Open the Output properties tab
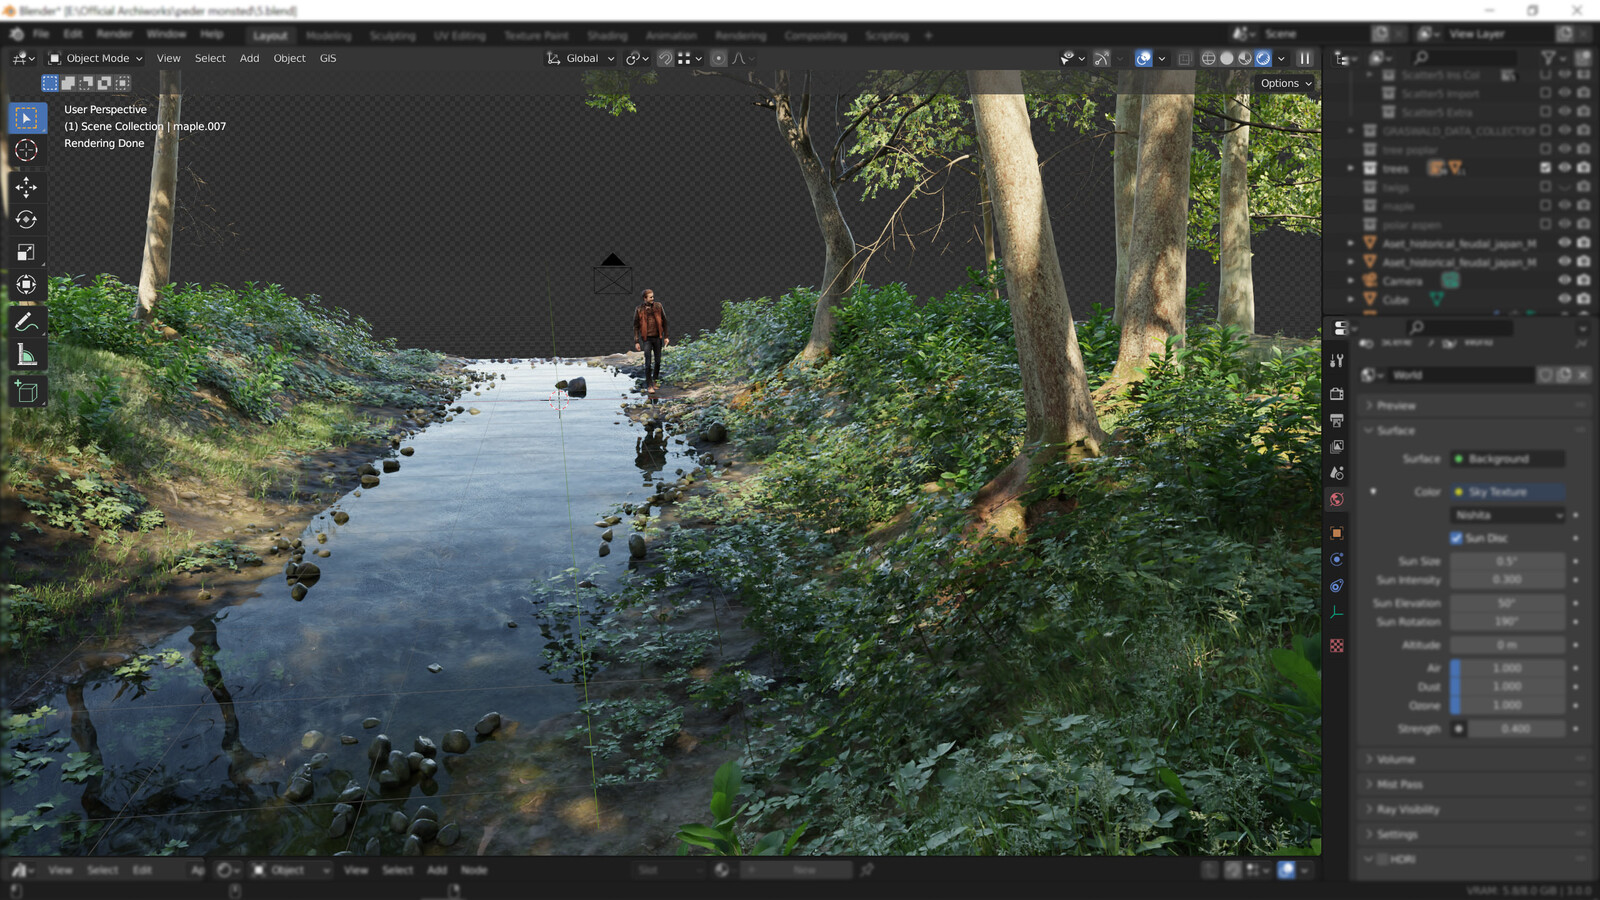1600x900 pixels. [x=1337, y=420]
